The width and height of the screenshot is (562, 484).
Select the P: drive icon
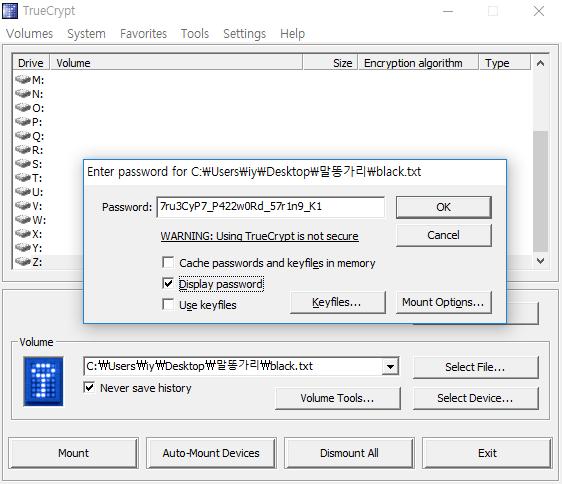pyautogui.click(x=23, y=122)
